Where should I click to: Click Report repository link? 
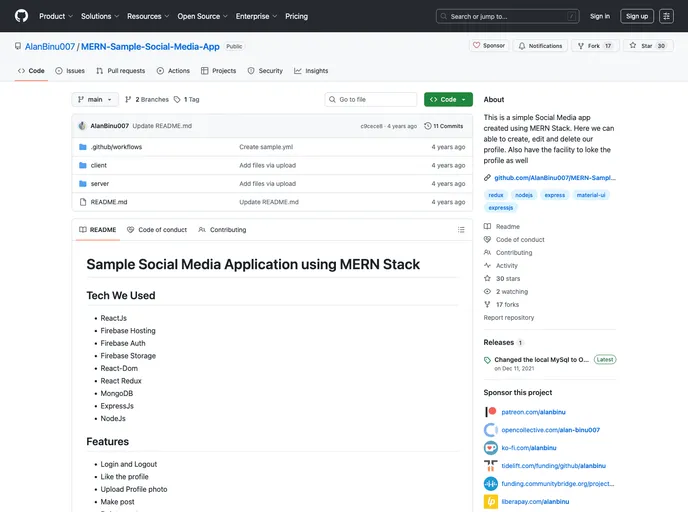point(509,318)
